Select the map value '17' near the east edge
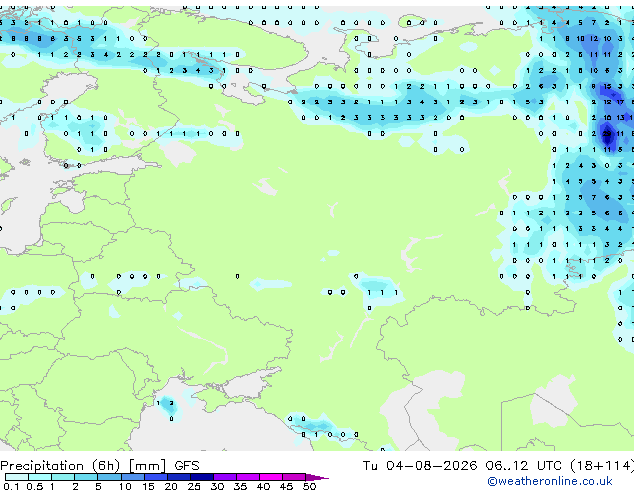 620,102
